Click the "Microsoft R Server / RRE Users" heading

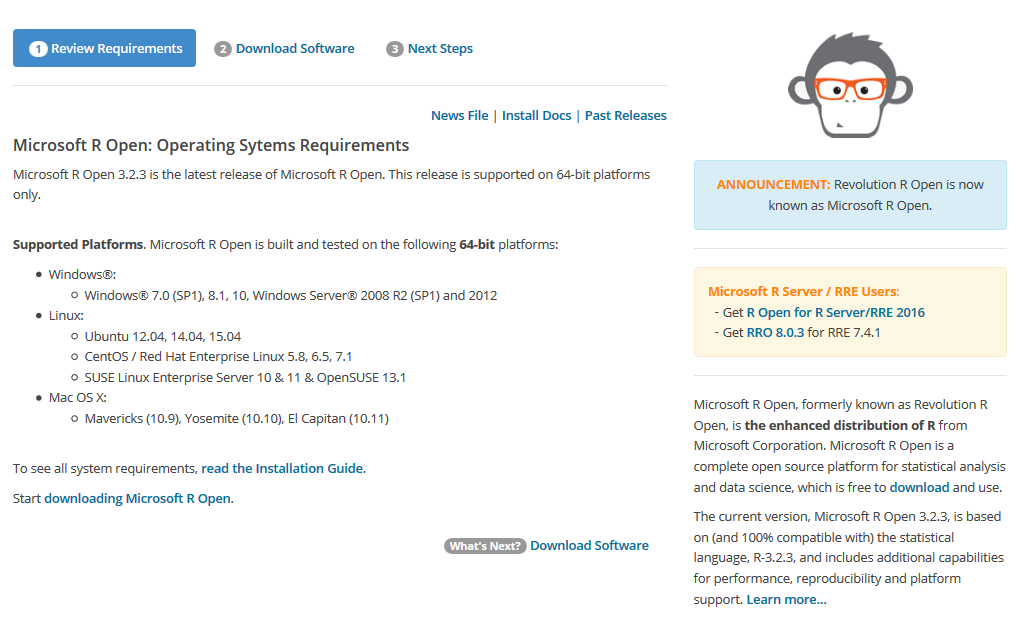click(804, 291)
